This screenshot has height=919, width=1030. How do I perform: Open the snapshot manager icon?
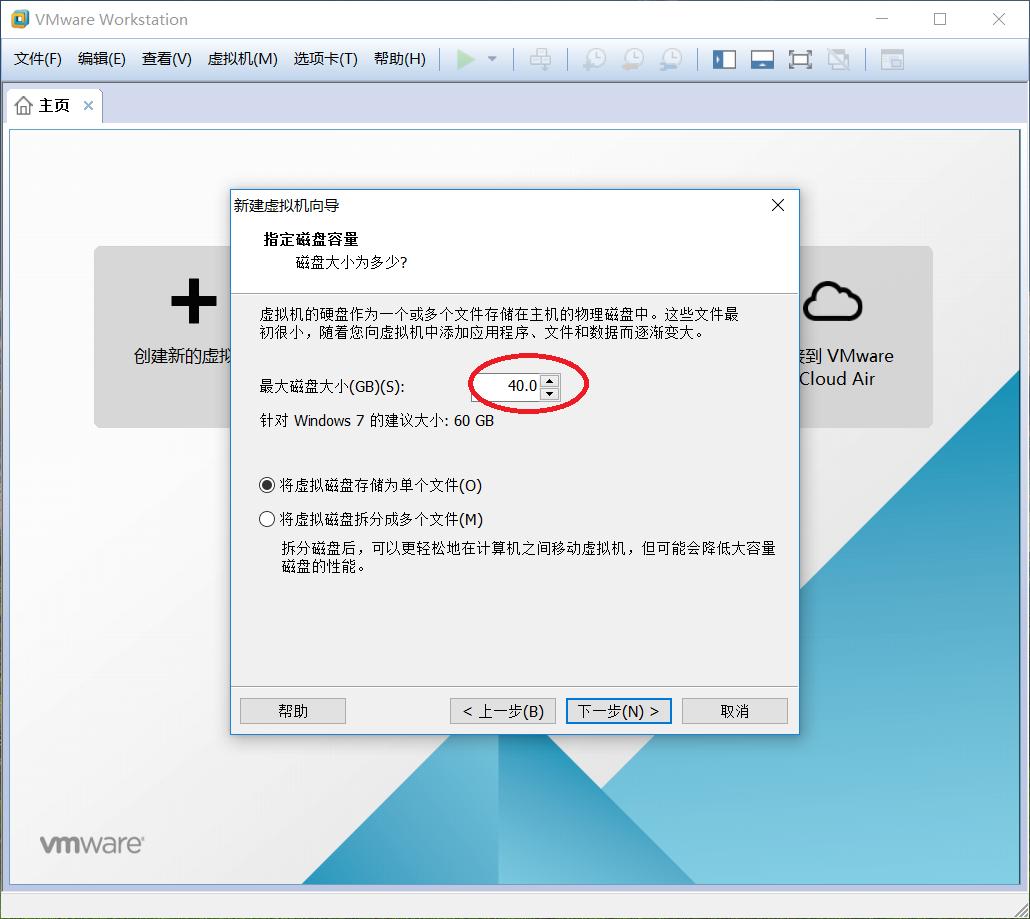[x=671, y=59]
